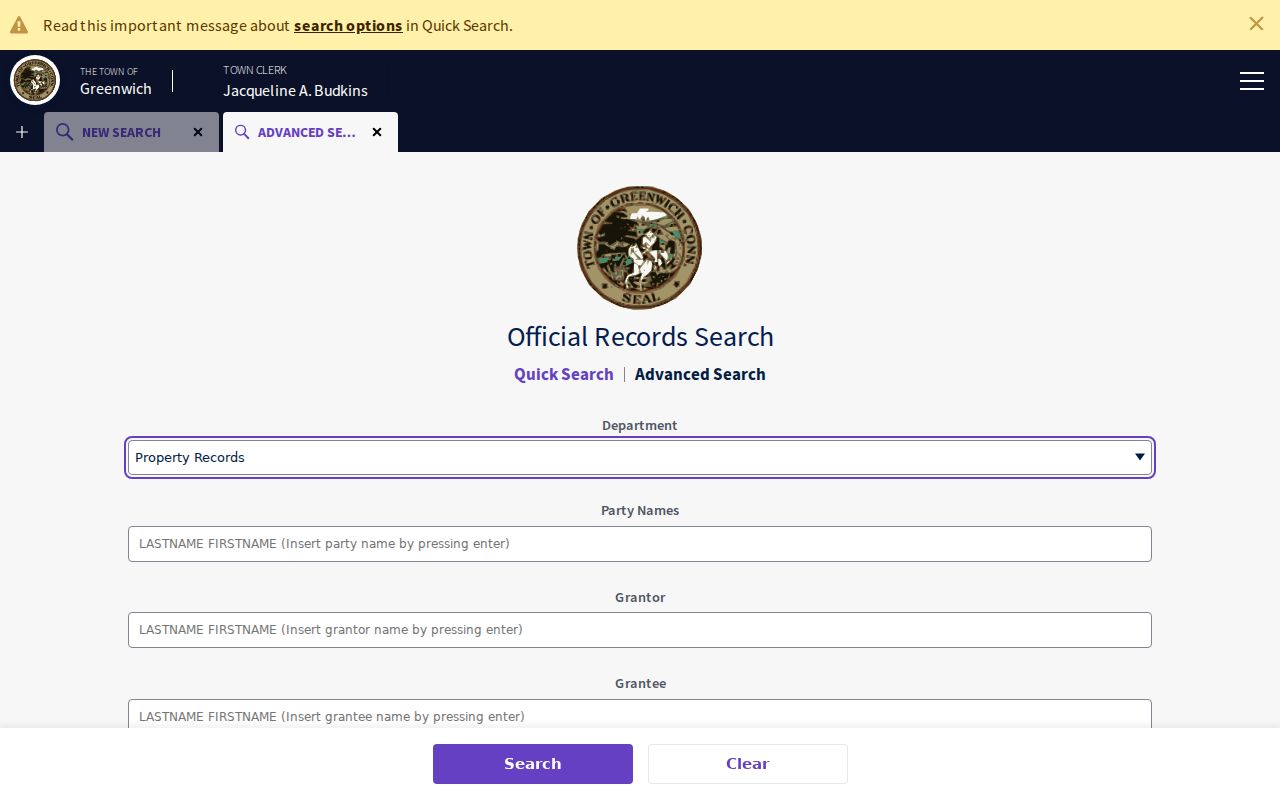Dismiss the yellow search options banner

pyautogui.click(x=1256, y=24)
